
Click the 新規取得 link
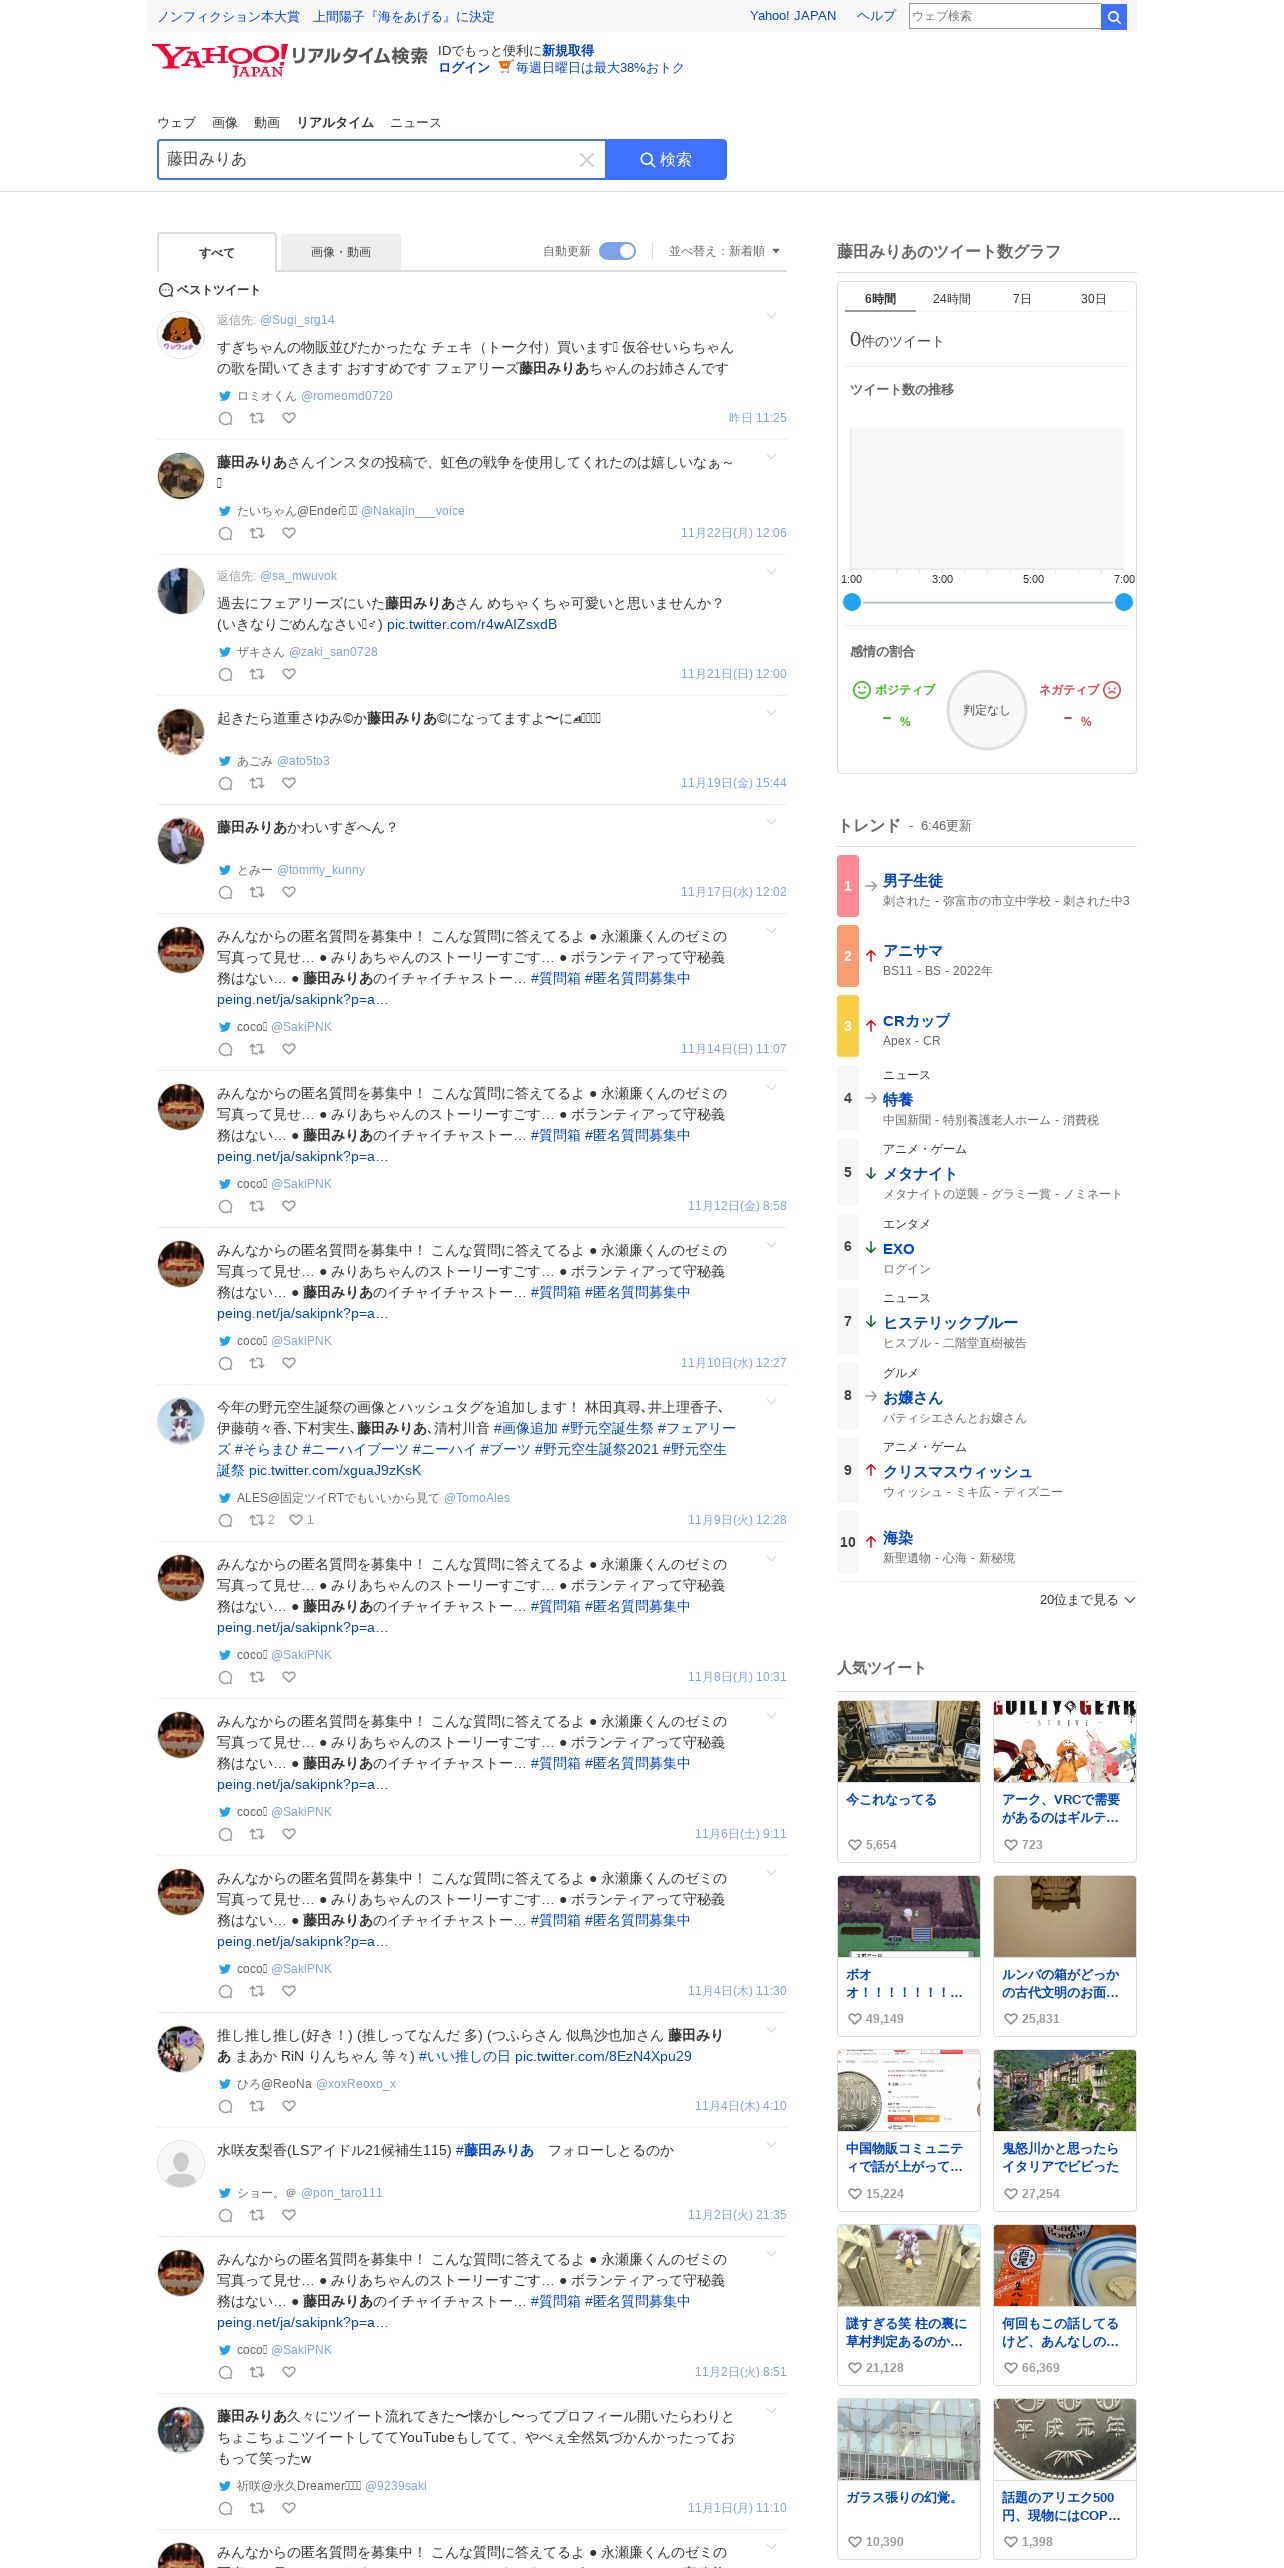click(568, 51)
